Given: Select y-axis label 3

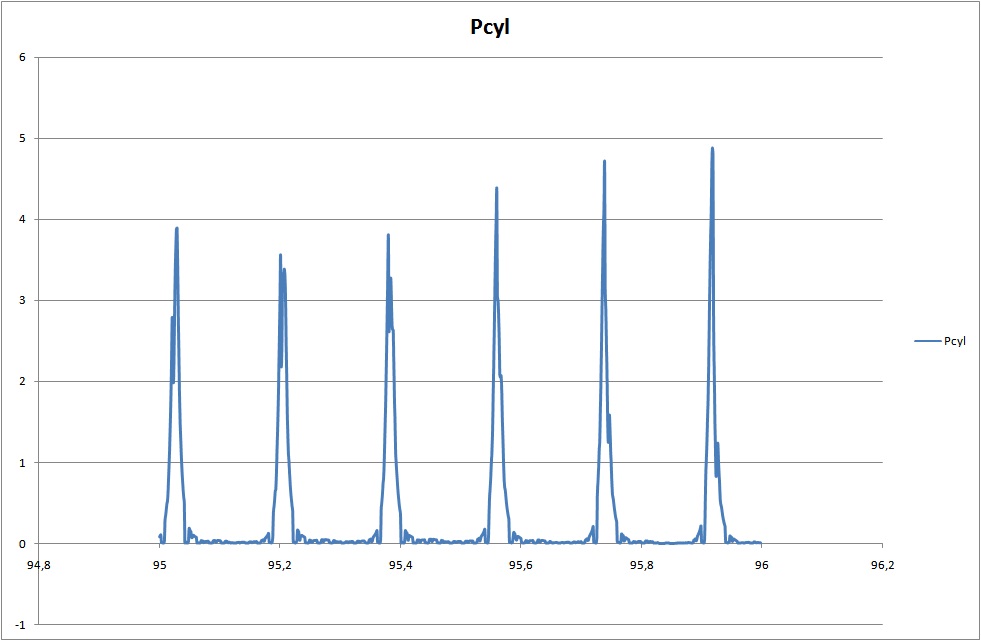Looking at the screenshot, I should pyautogui.click(x=23, y=300).
